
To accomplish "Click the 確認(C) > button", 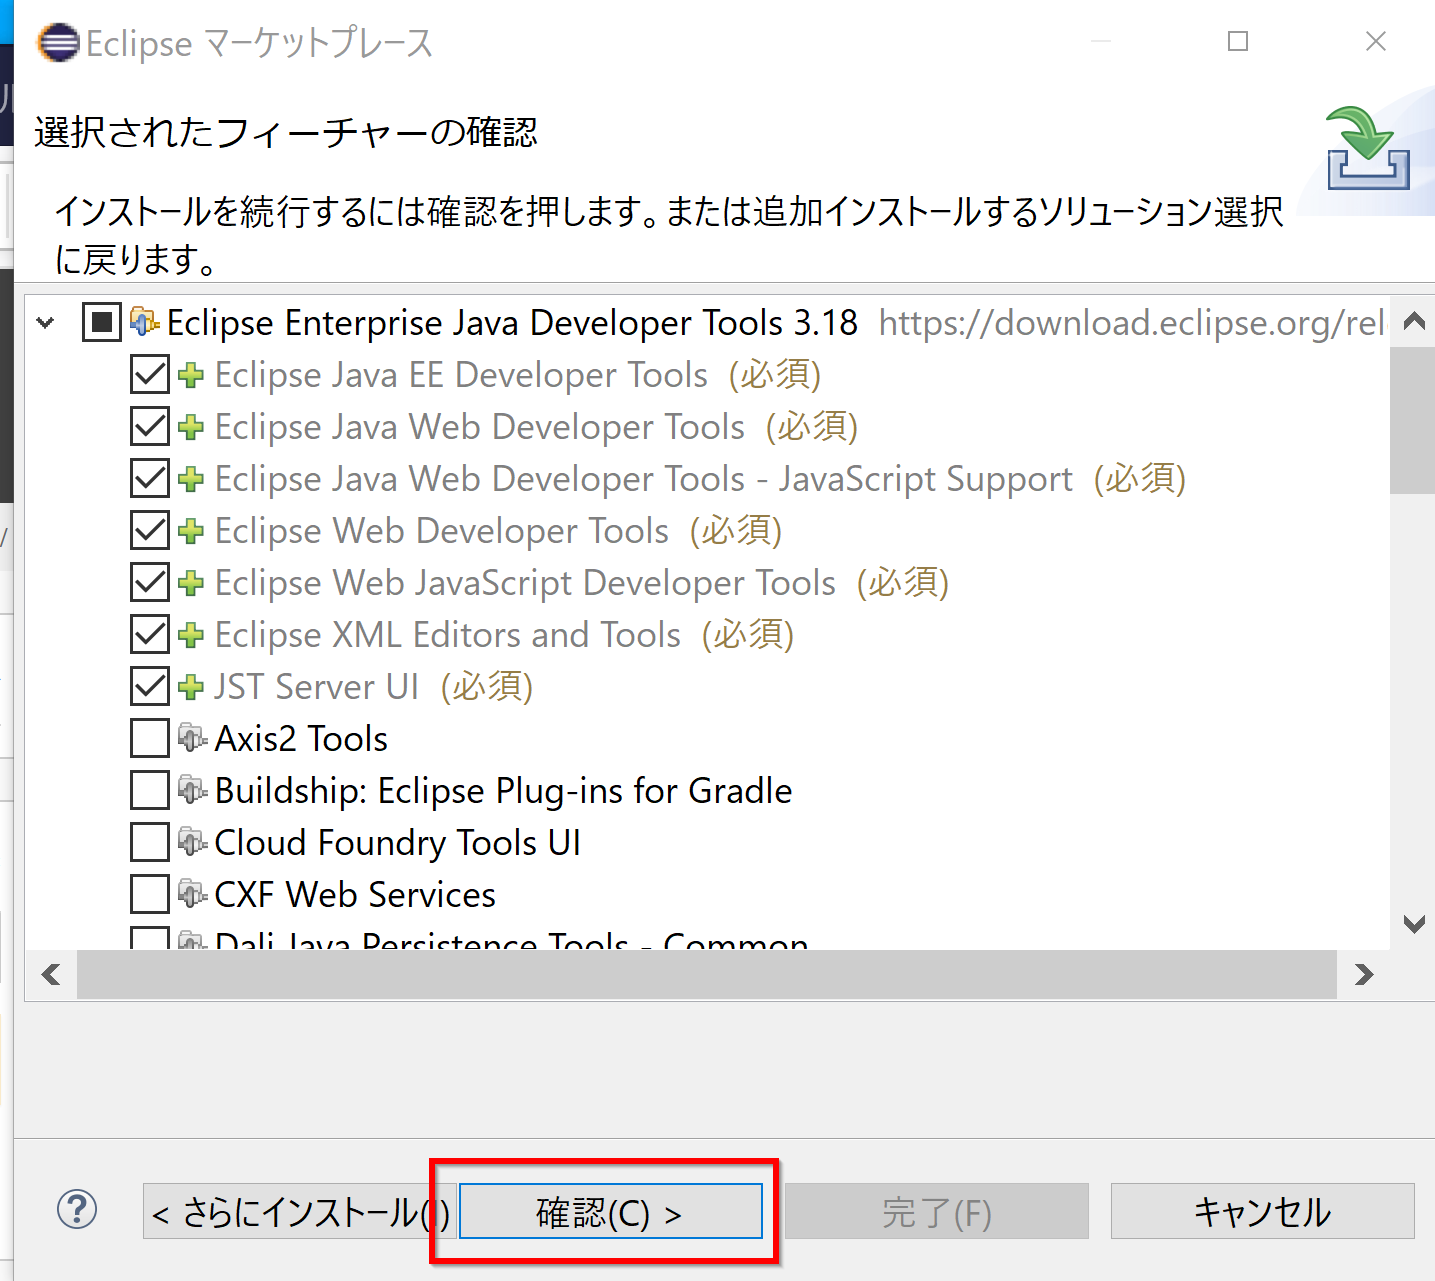I will (x=610, y=1212).
